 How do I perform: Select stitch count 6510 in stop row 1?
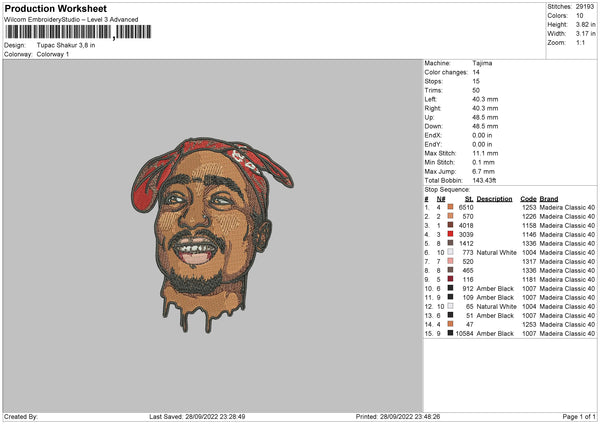466,207
